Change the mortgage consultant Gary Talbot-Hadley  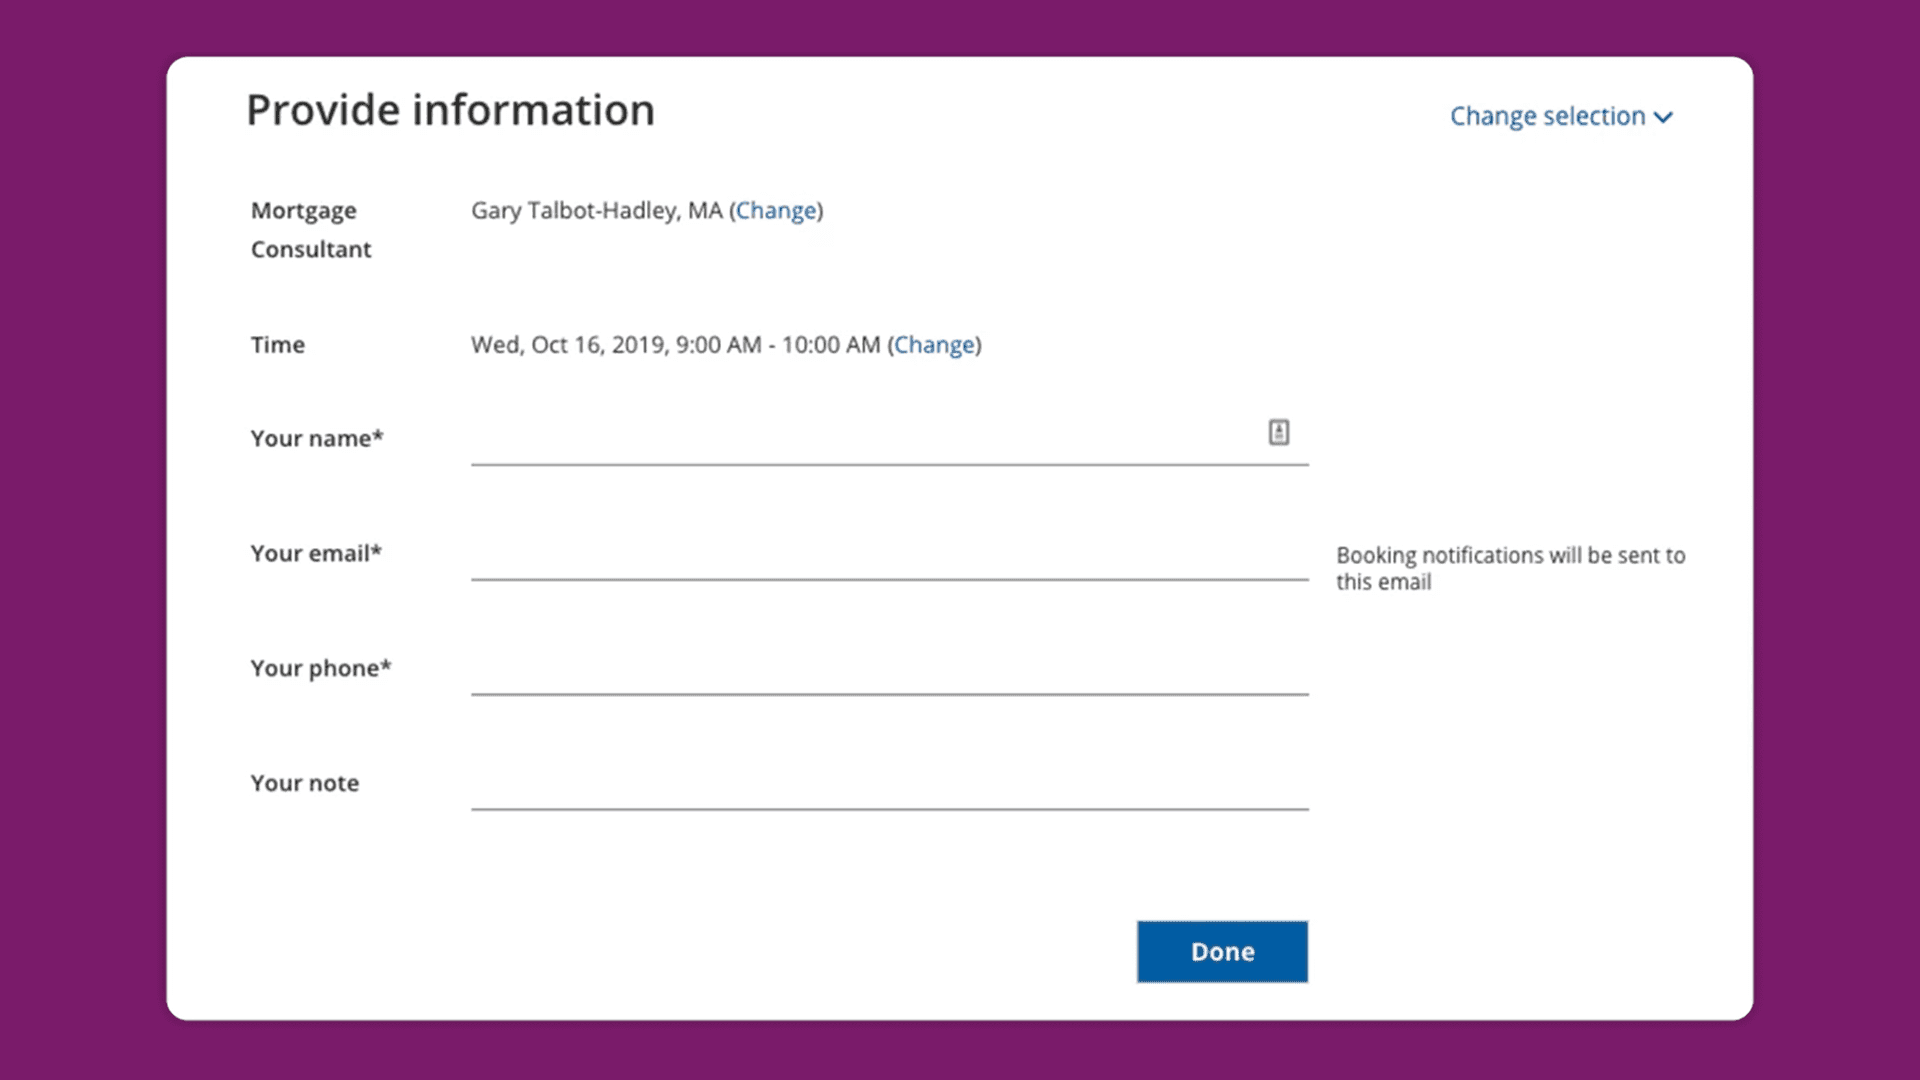pyautogui.click(x=776, y=210)
